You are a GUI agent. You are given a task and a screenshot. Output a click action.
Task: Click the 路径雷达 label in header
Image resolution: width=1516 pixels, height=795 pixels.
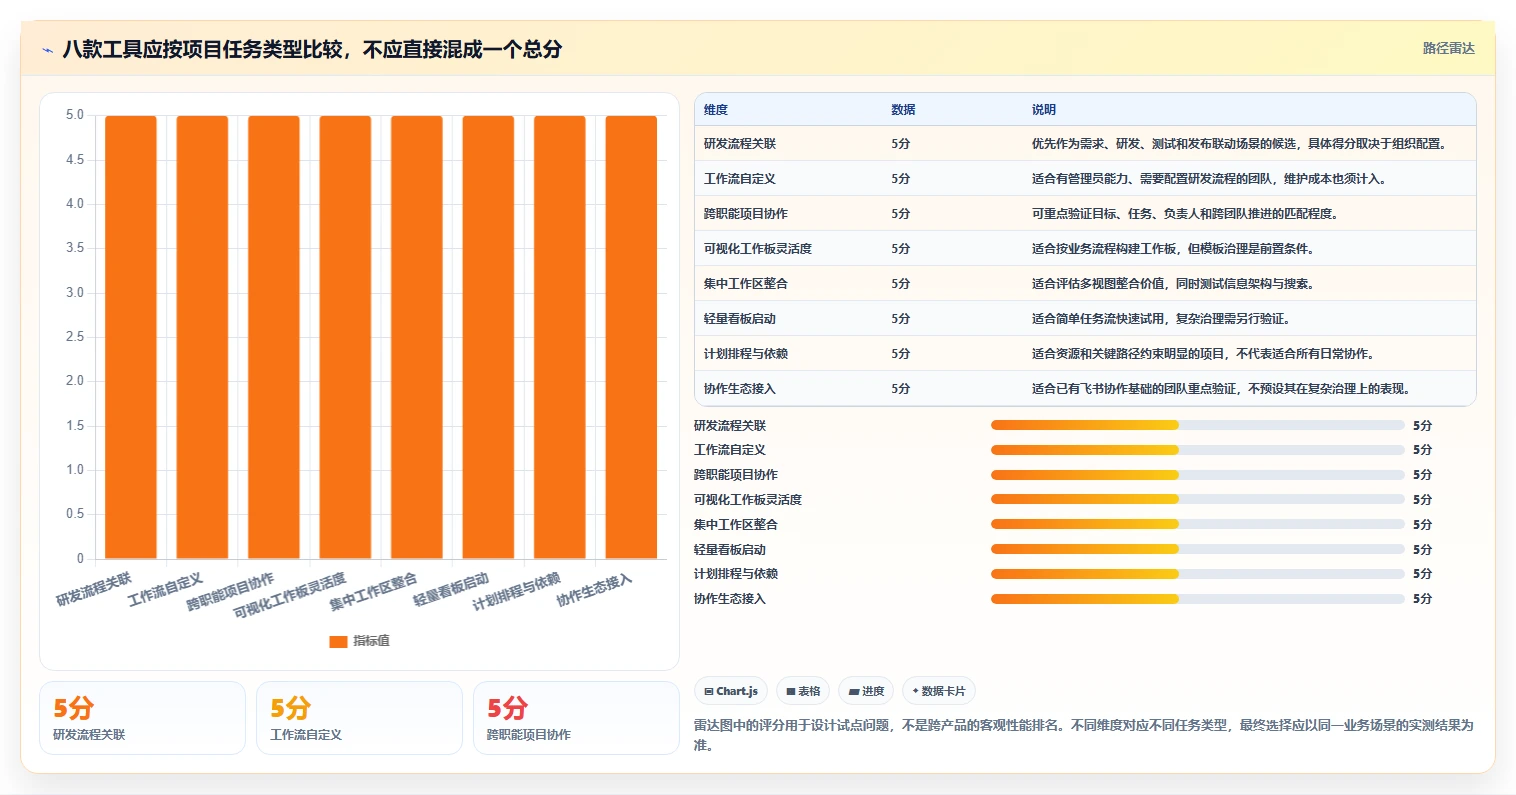pyautogui.click(x=1448, y=48)
